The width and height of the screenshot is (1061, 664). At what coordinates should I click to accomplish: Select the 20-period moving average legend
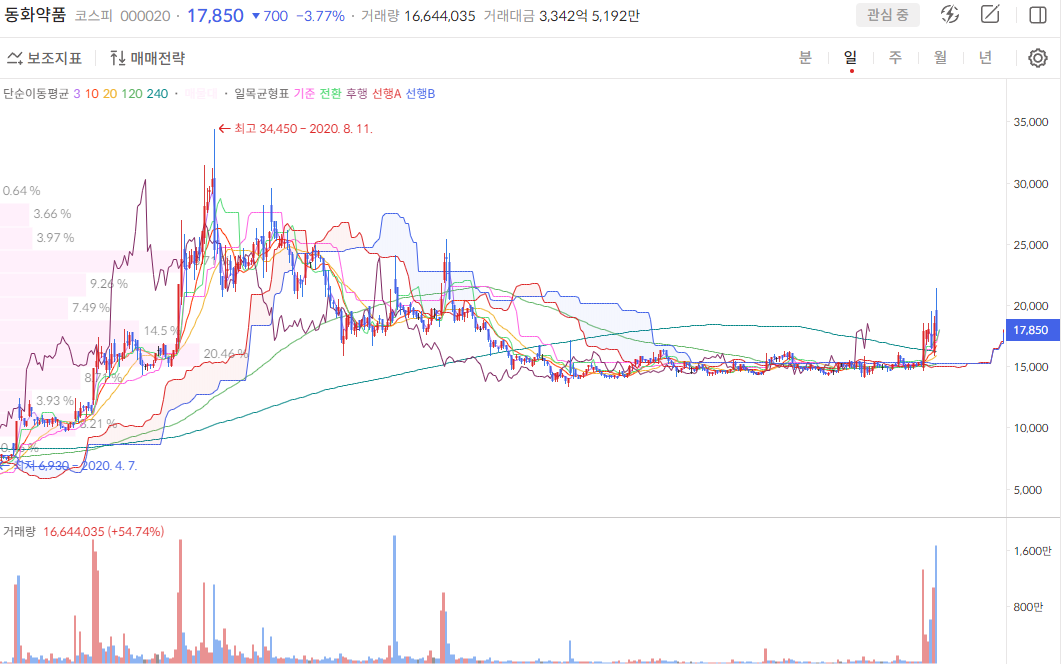coord(110,93)
